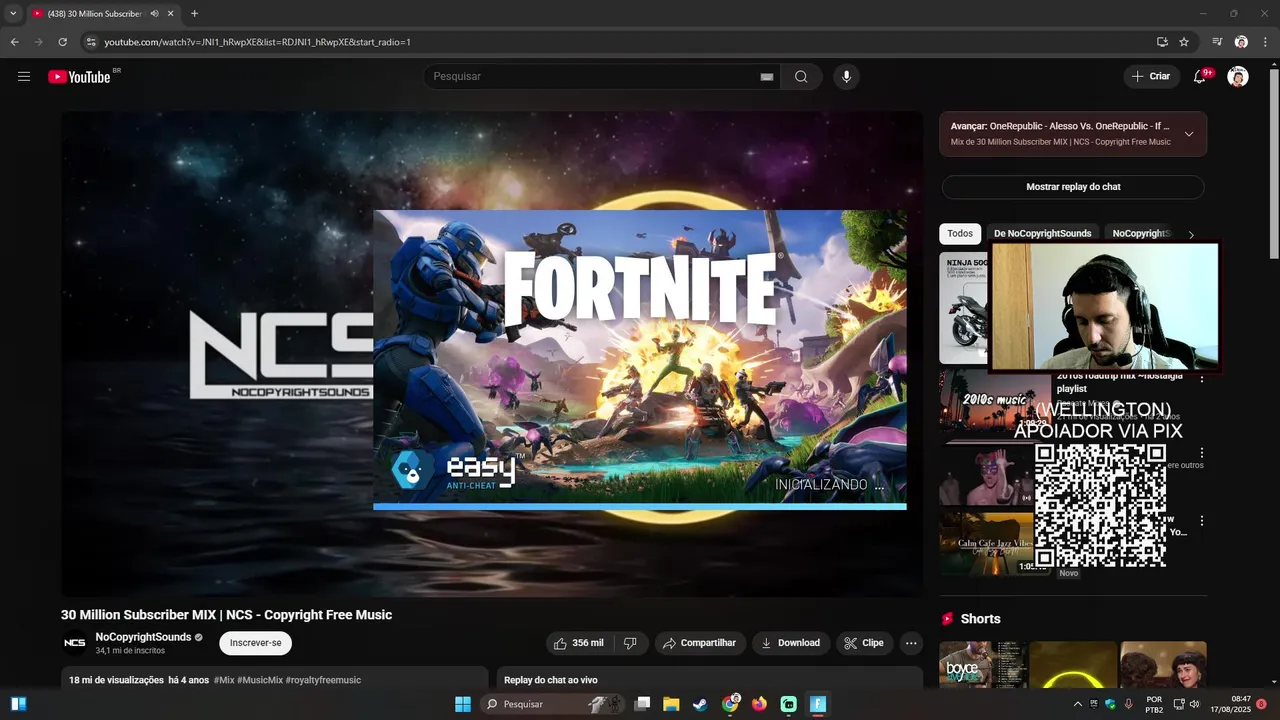Show more filter chips with the arrow

tap(1190, 234)
